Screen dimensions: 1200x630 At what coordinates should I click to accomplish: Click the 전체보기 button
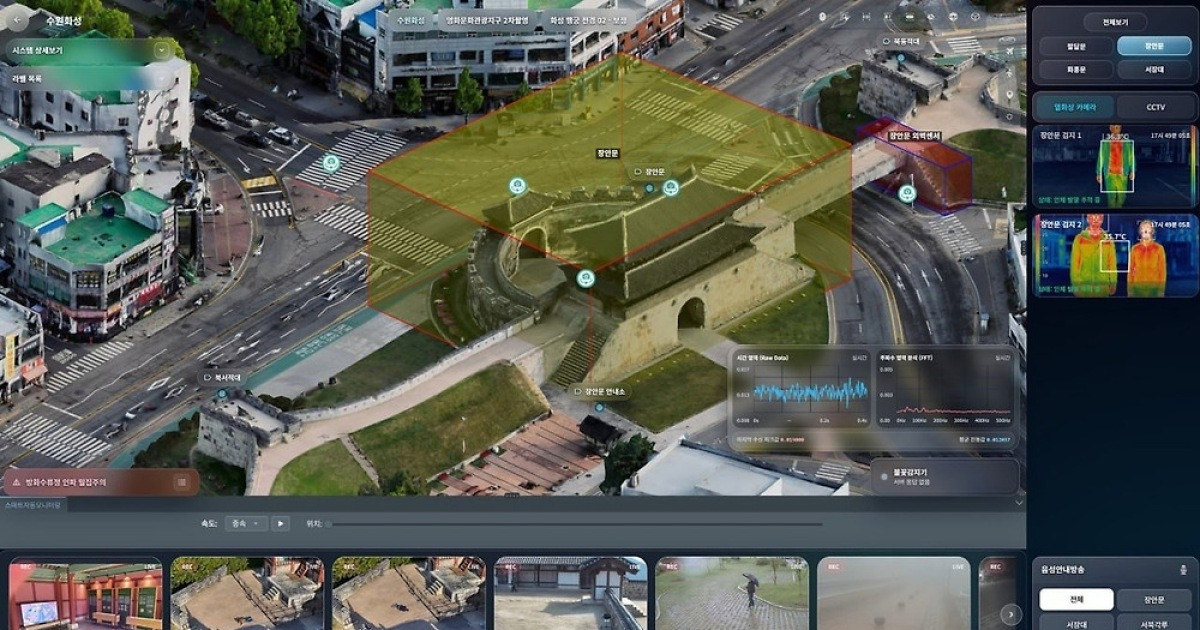click(1113, 22)
